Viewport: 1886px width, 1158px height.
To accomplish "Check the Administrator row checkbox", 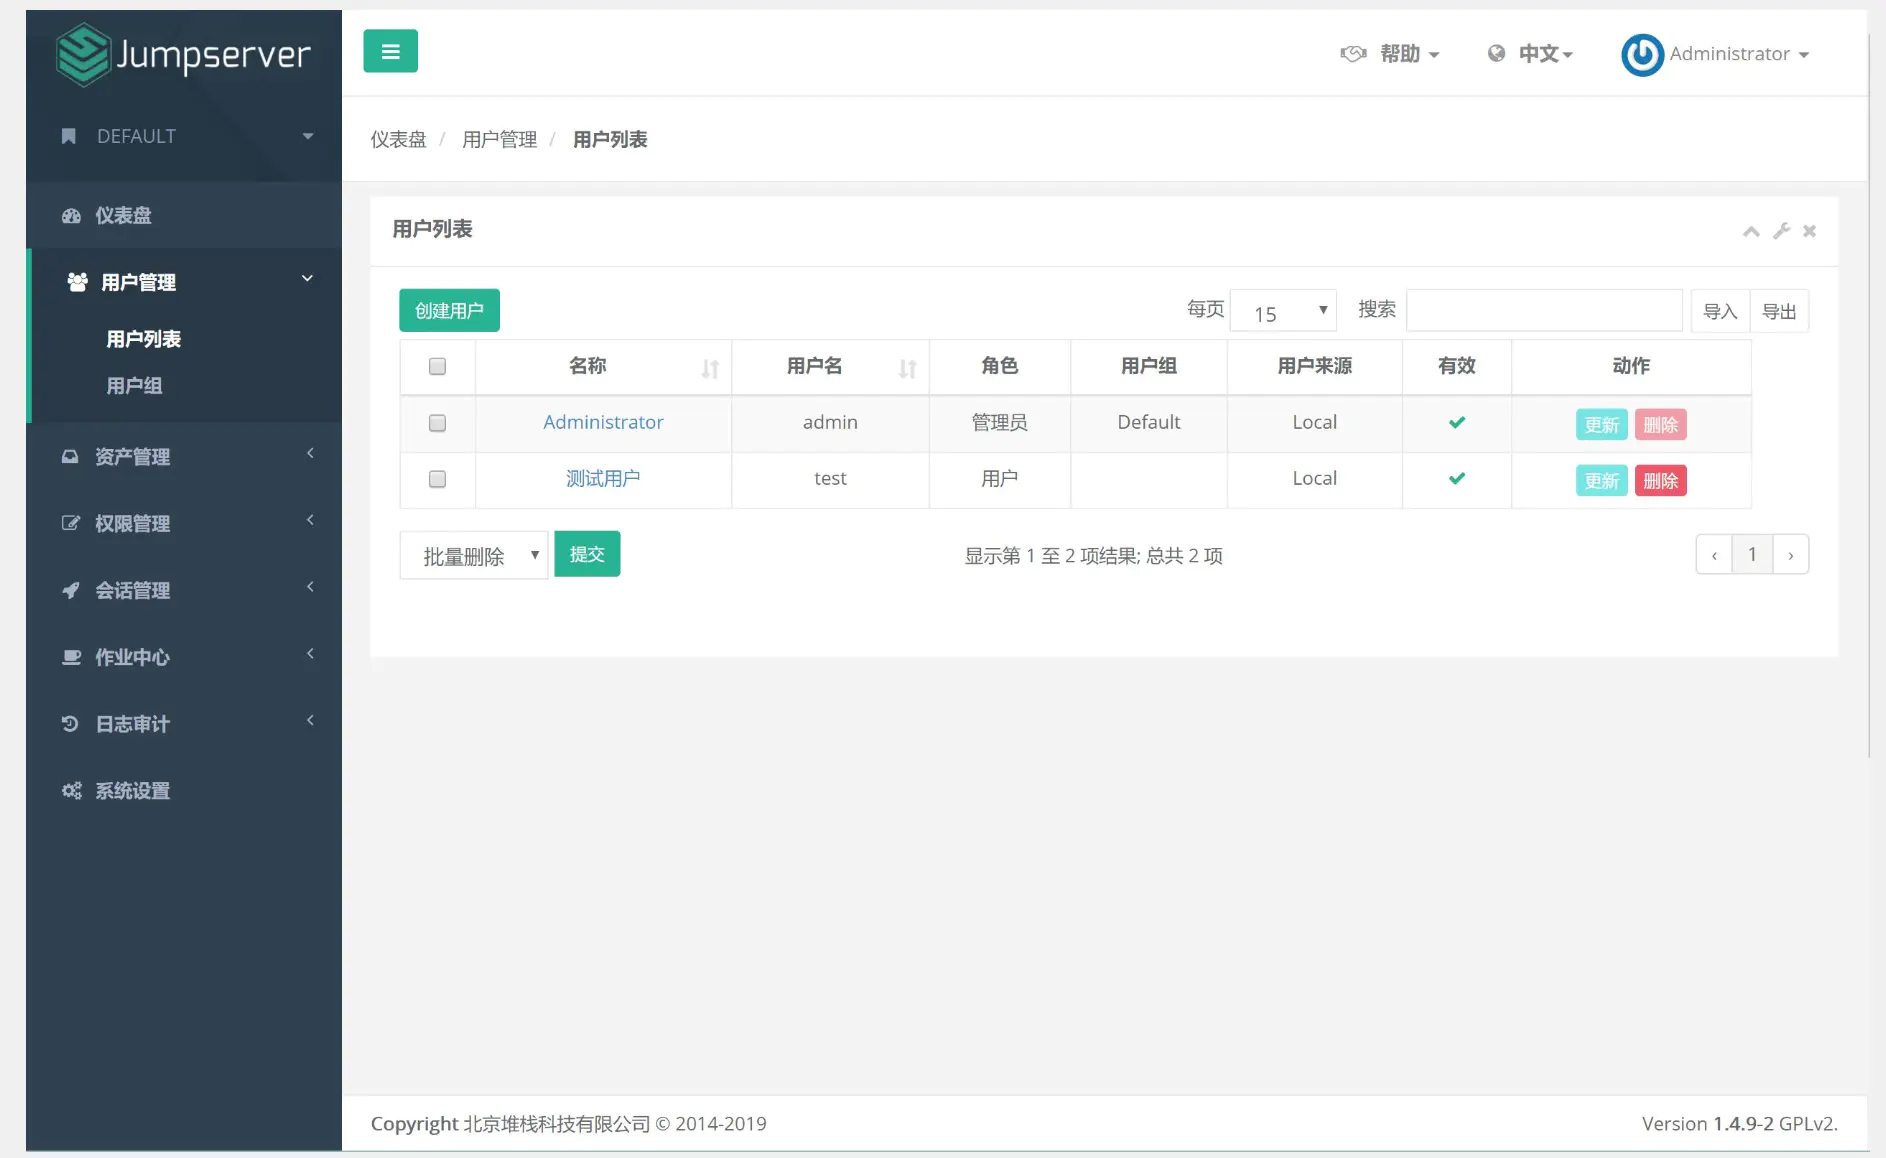I will pos(437,423).
